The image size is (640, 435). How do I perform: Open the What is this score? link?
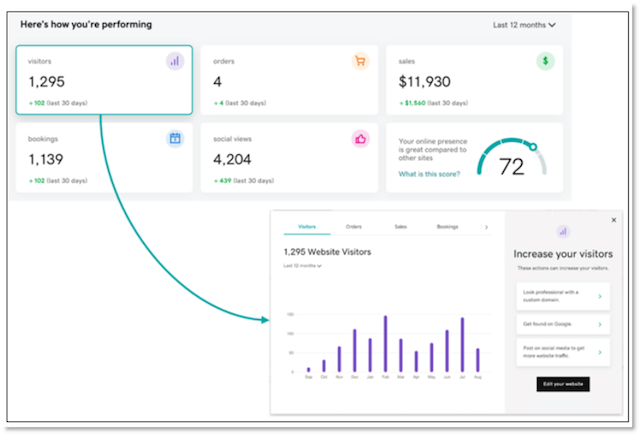coord(428,174)
